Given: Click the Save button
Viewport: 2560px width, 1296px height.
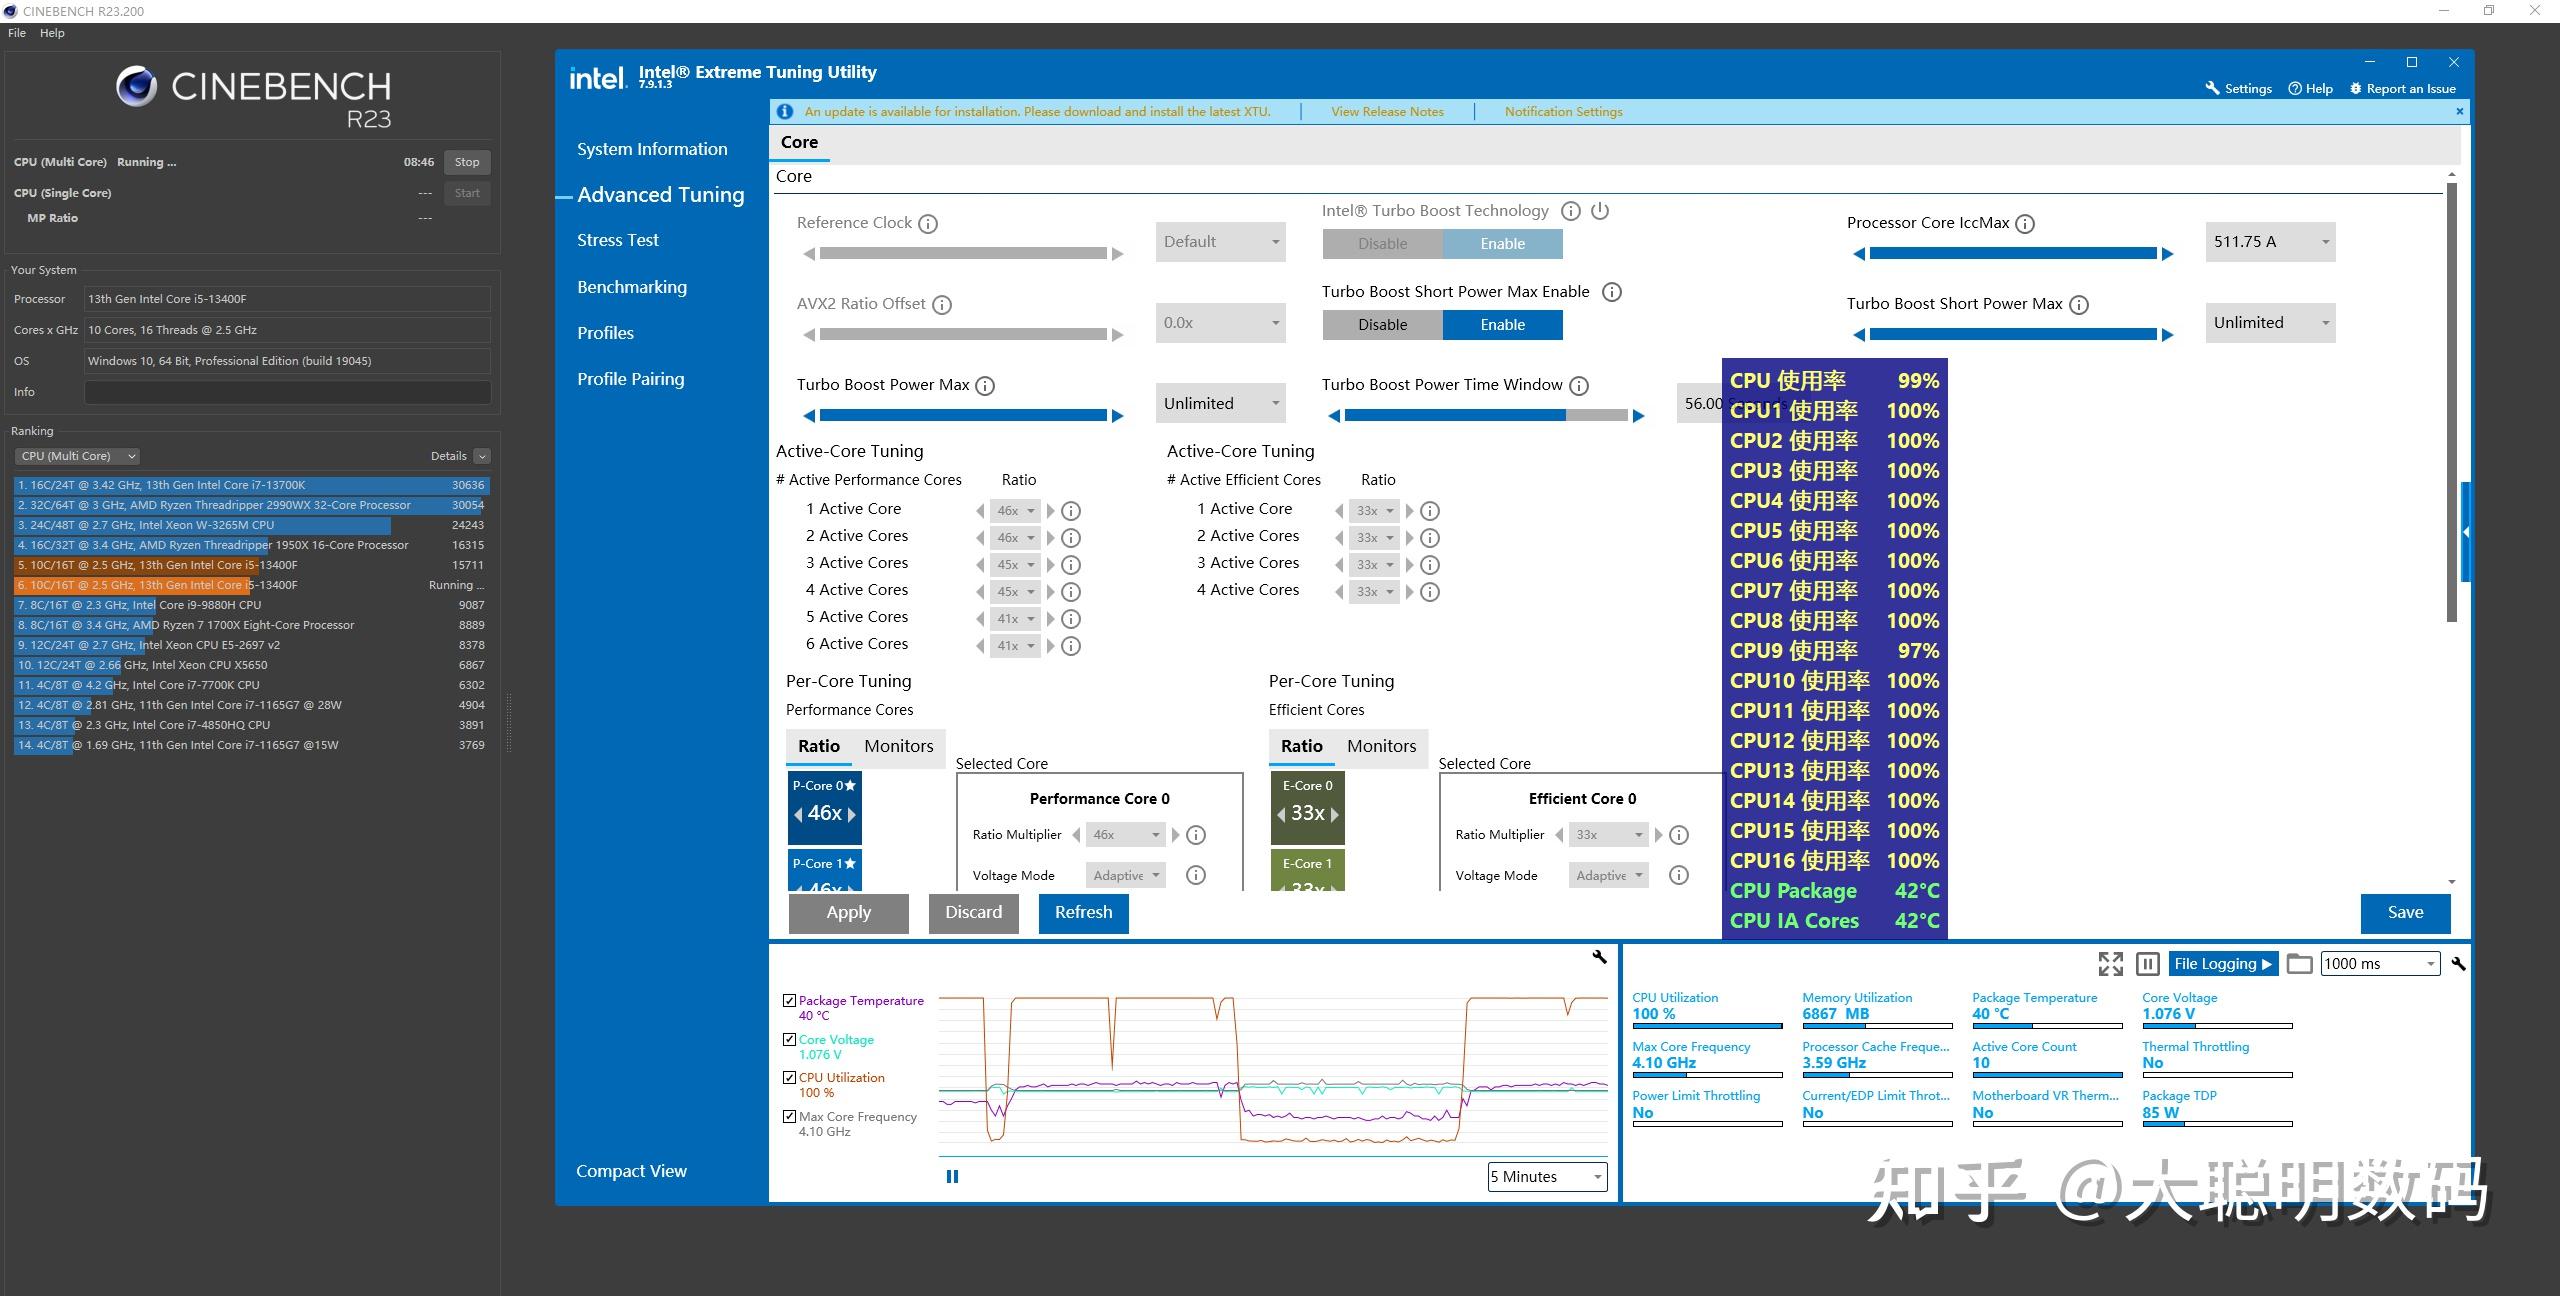Looking at the screenshot, I should click(x=2405, y=913).
